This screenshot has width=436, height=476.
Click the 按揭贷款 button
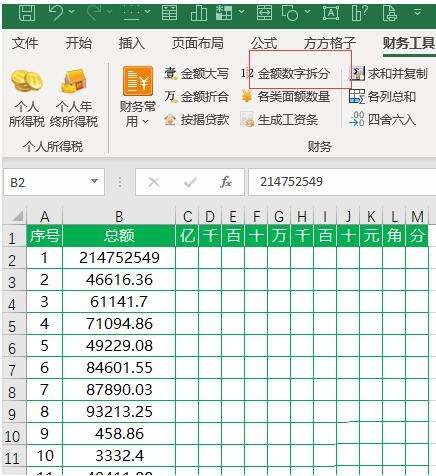click(x=196, y=120)
